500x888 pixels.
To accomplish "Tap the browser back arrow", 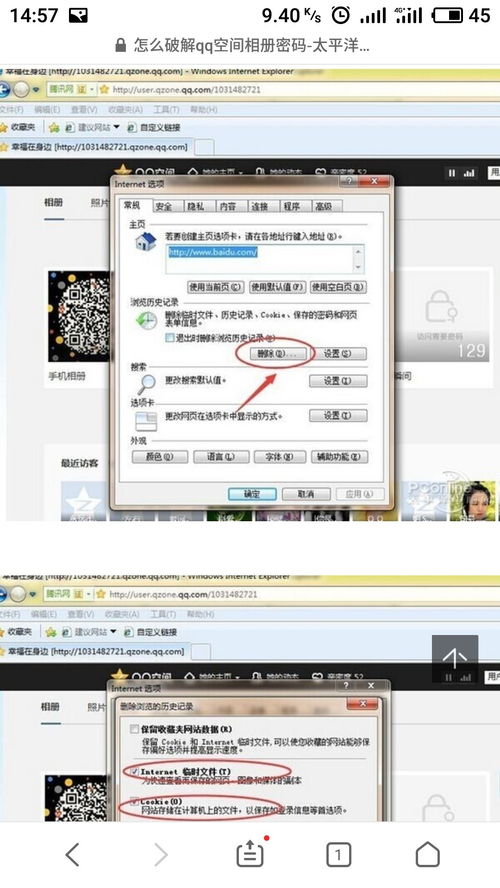I will point(72,854).
